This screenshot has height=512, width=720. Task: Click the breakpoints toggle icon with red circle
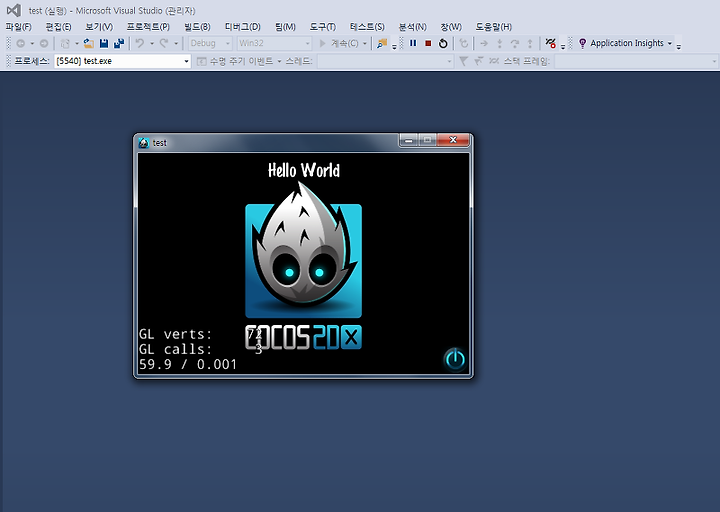[x=551, y=43]
